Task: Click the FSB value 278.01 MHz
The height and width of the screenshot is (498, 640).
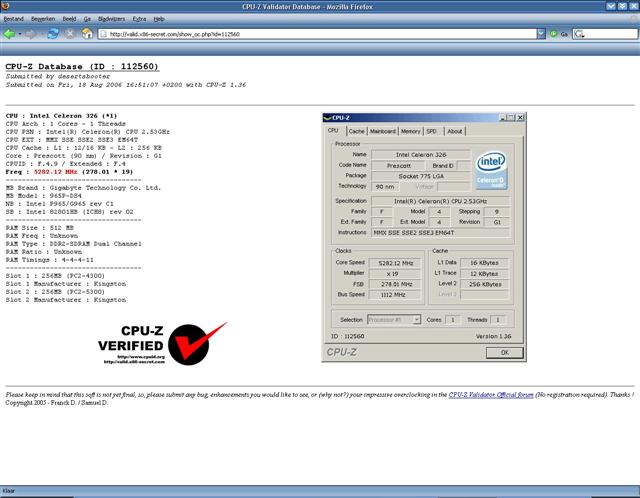Action: click(x=395, y=284)
